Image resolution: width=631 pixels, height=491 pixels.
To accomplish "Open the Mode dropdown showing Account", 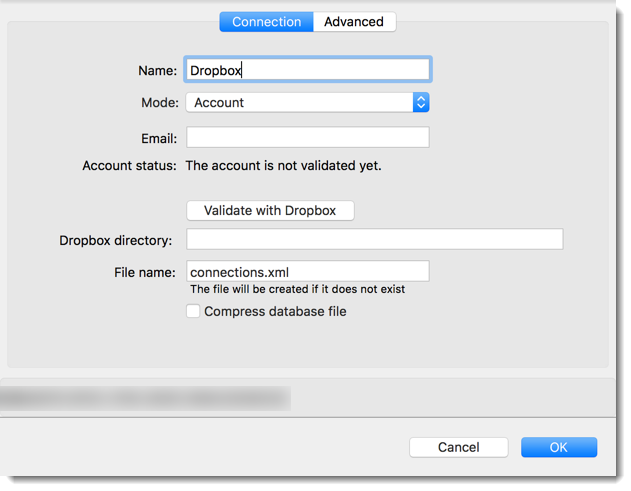I will [x=307, y=103].
